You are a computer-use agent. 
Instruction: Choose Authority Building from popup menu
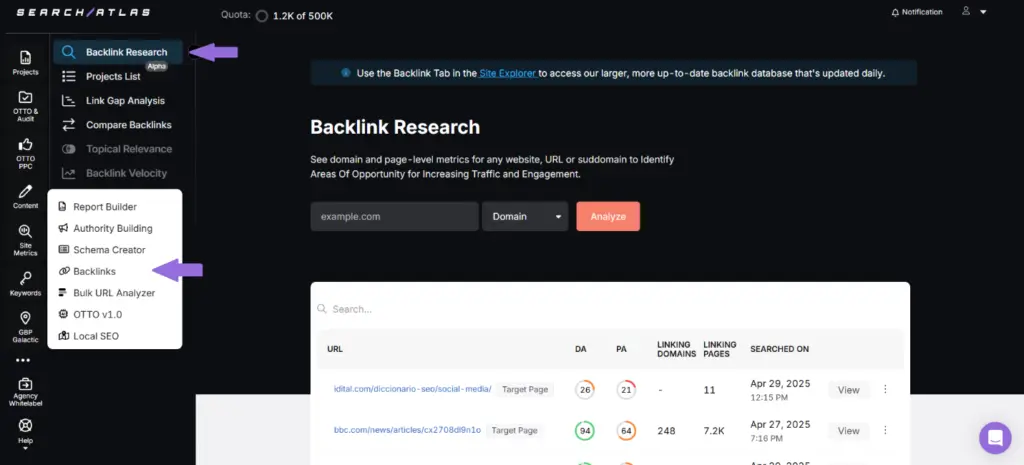click(x=105, y=228)
